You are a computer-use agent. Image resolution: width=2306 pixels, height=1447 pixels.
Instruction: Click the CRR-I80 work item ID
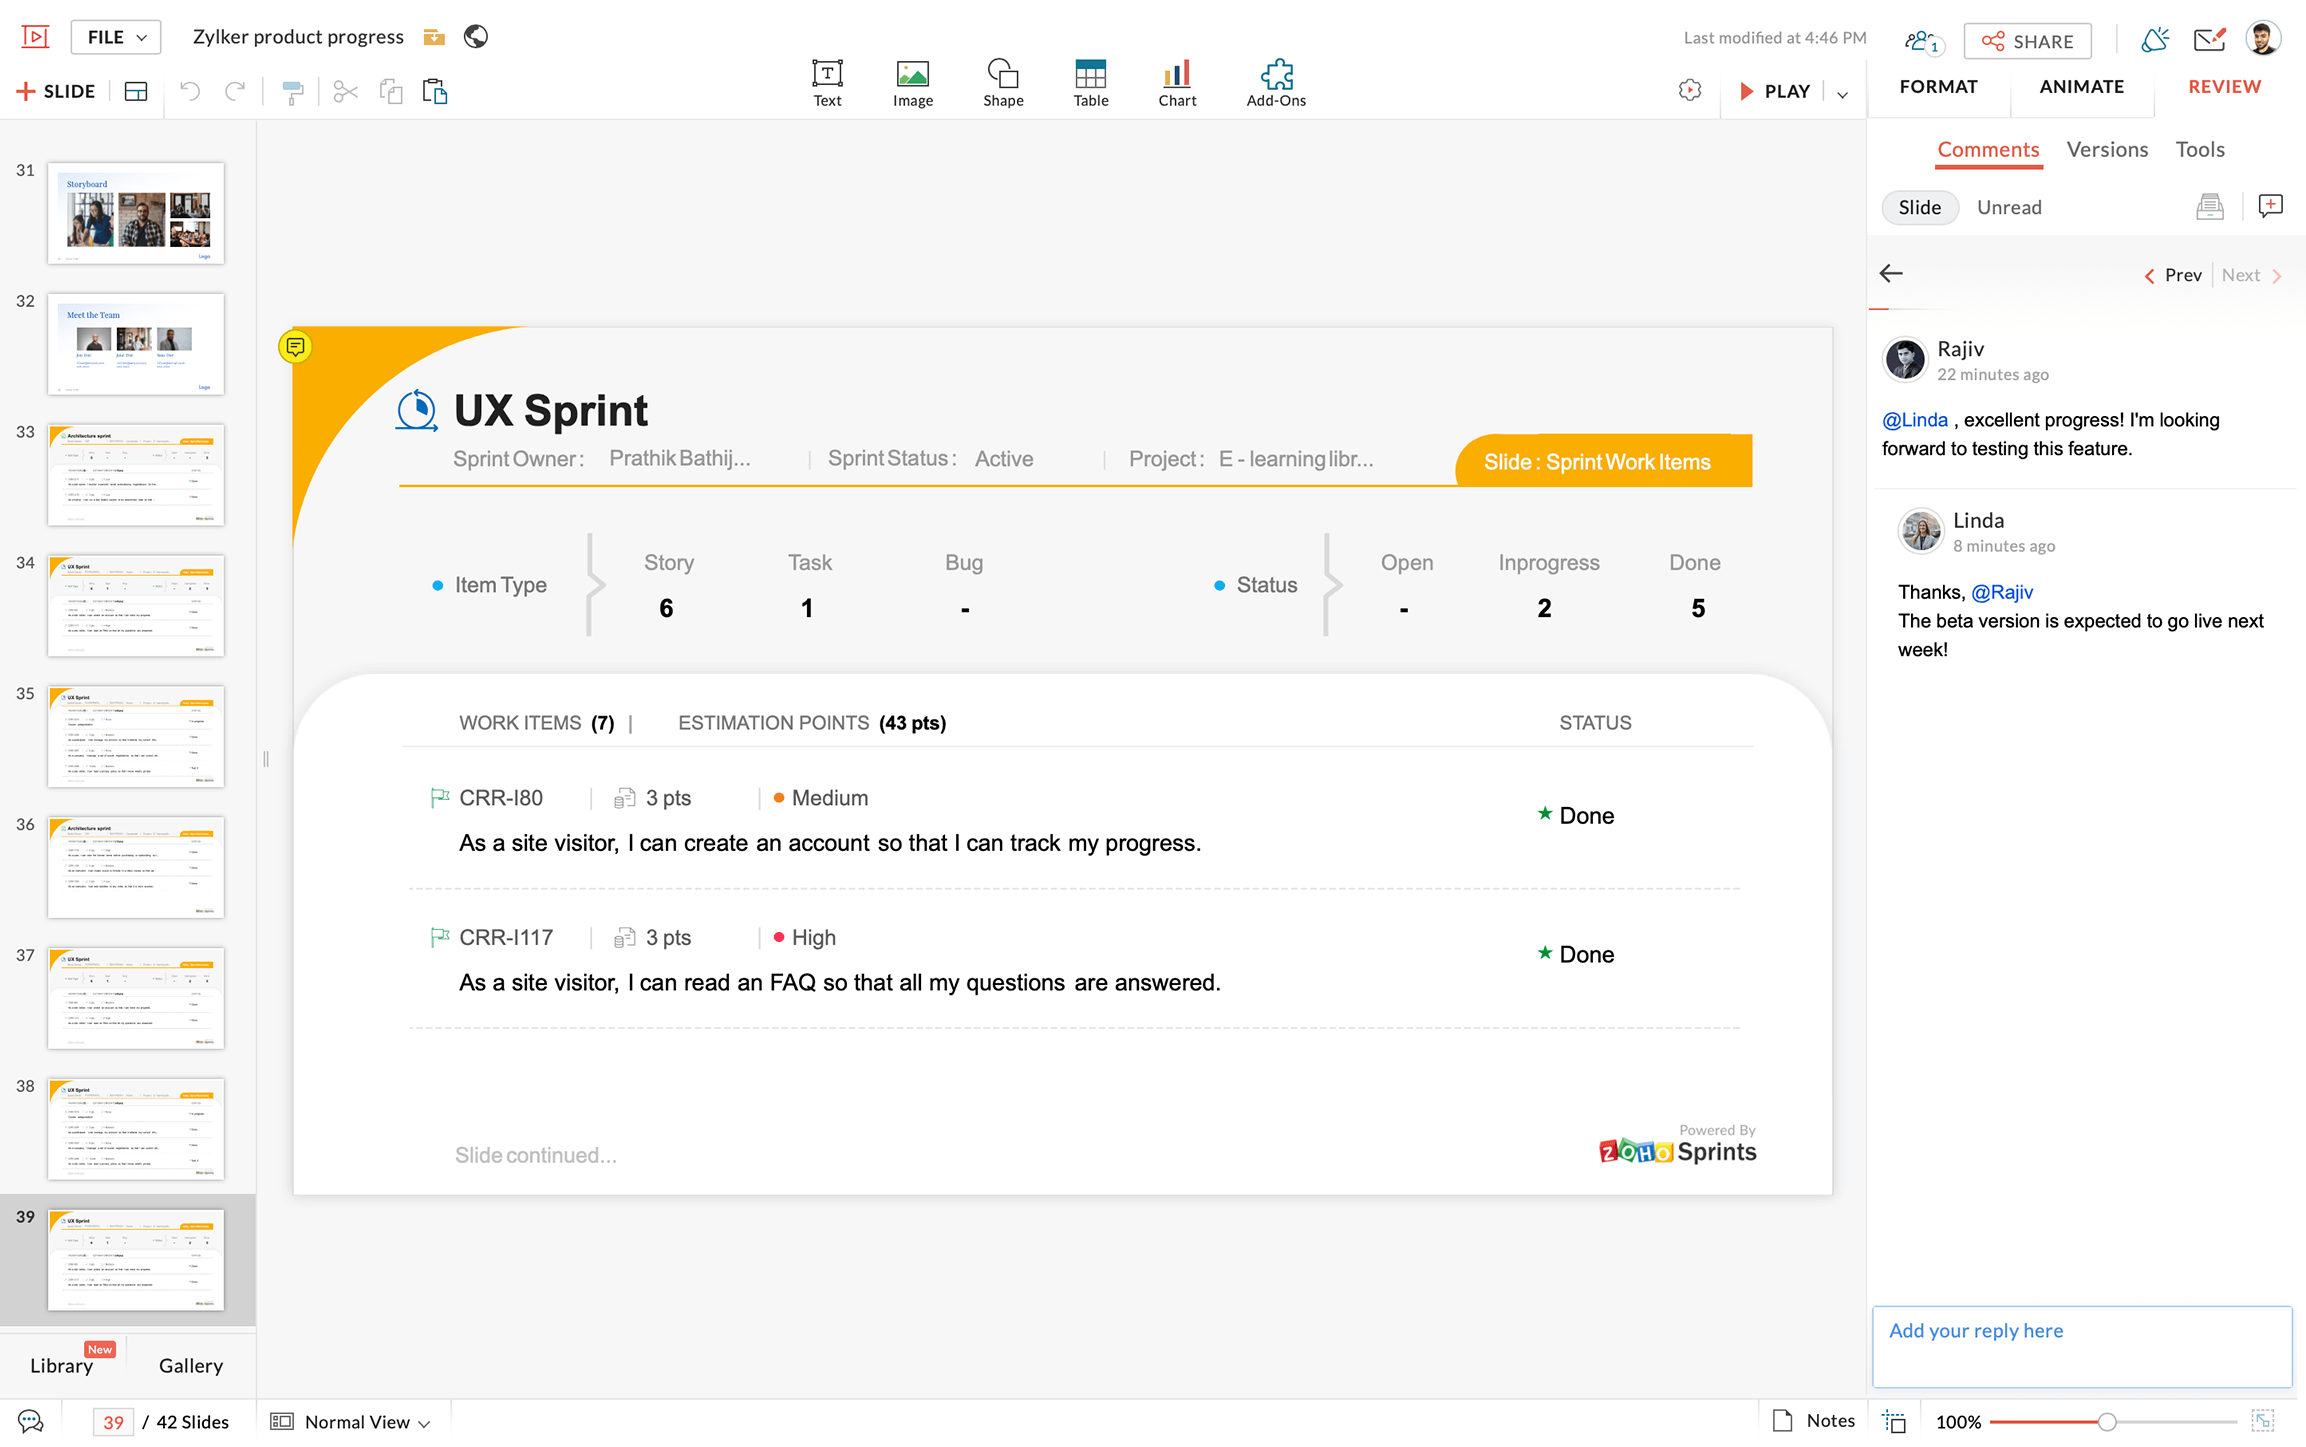(501, 798)
